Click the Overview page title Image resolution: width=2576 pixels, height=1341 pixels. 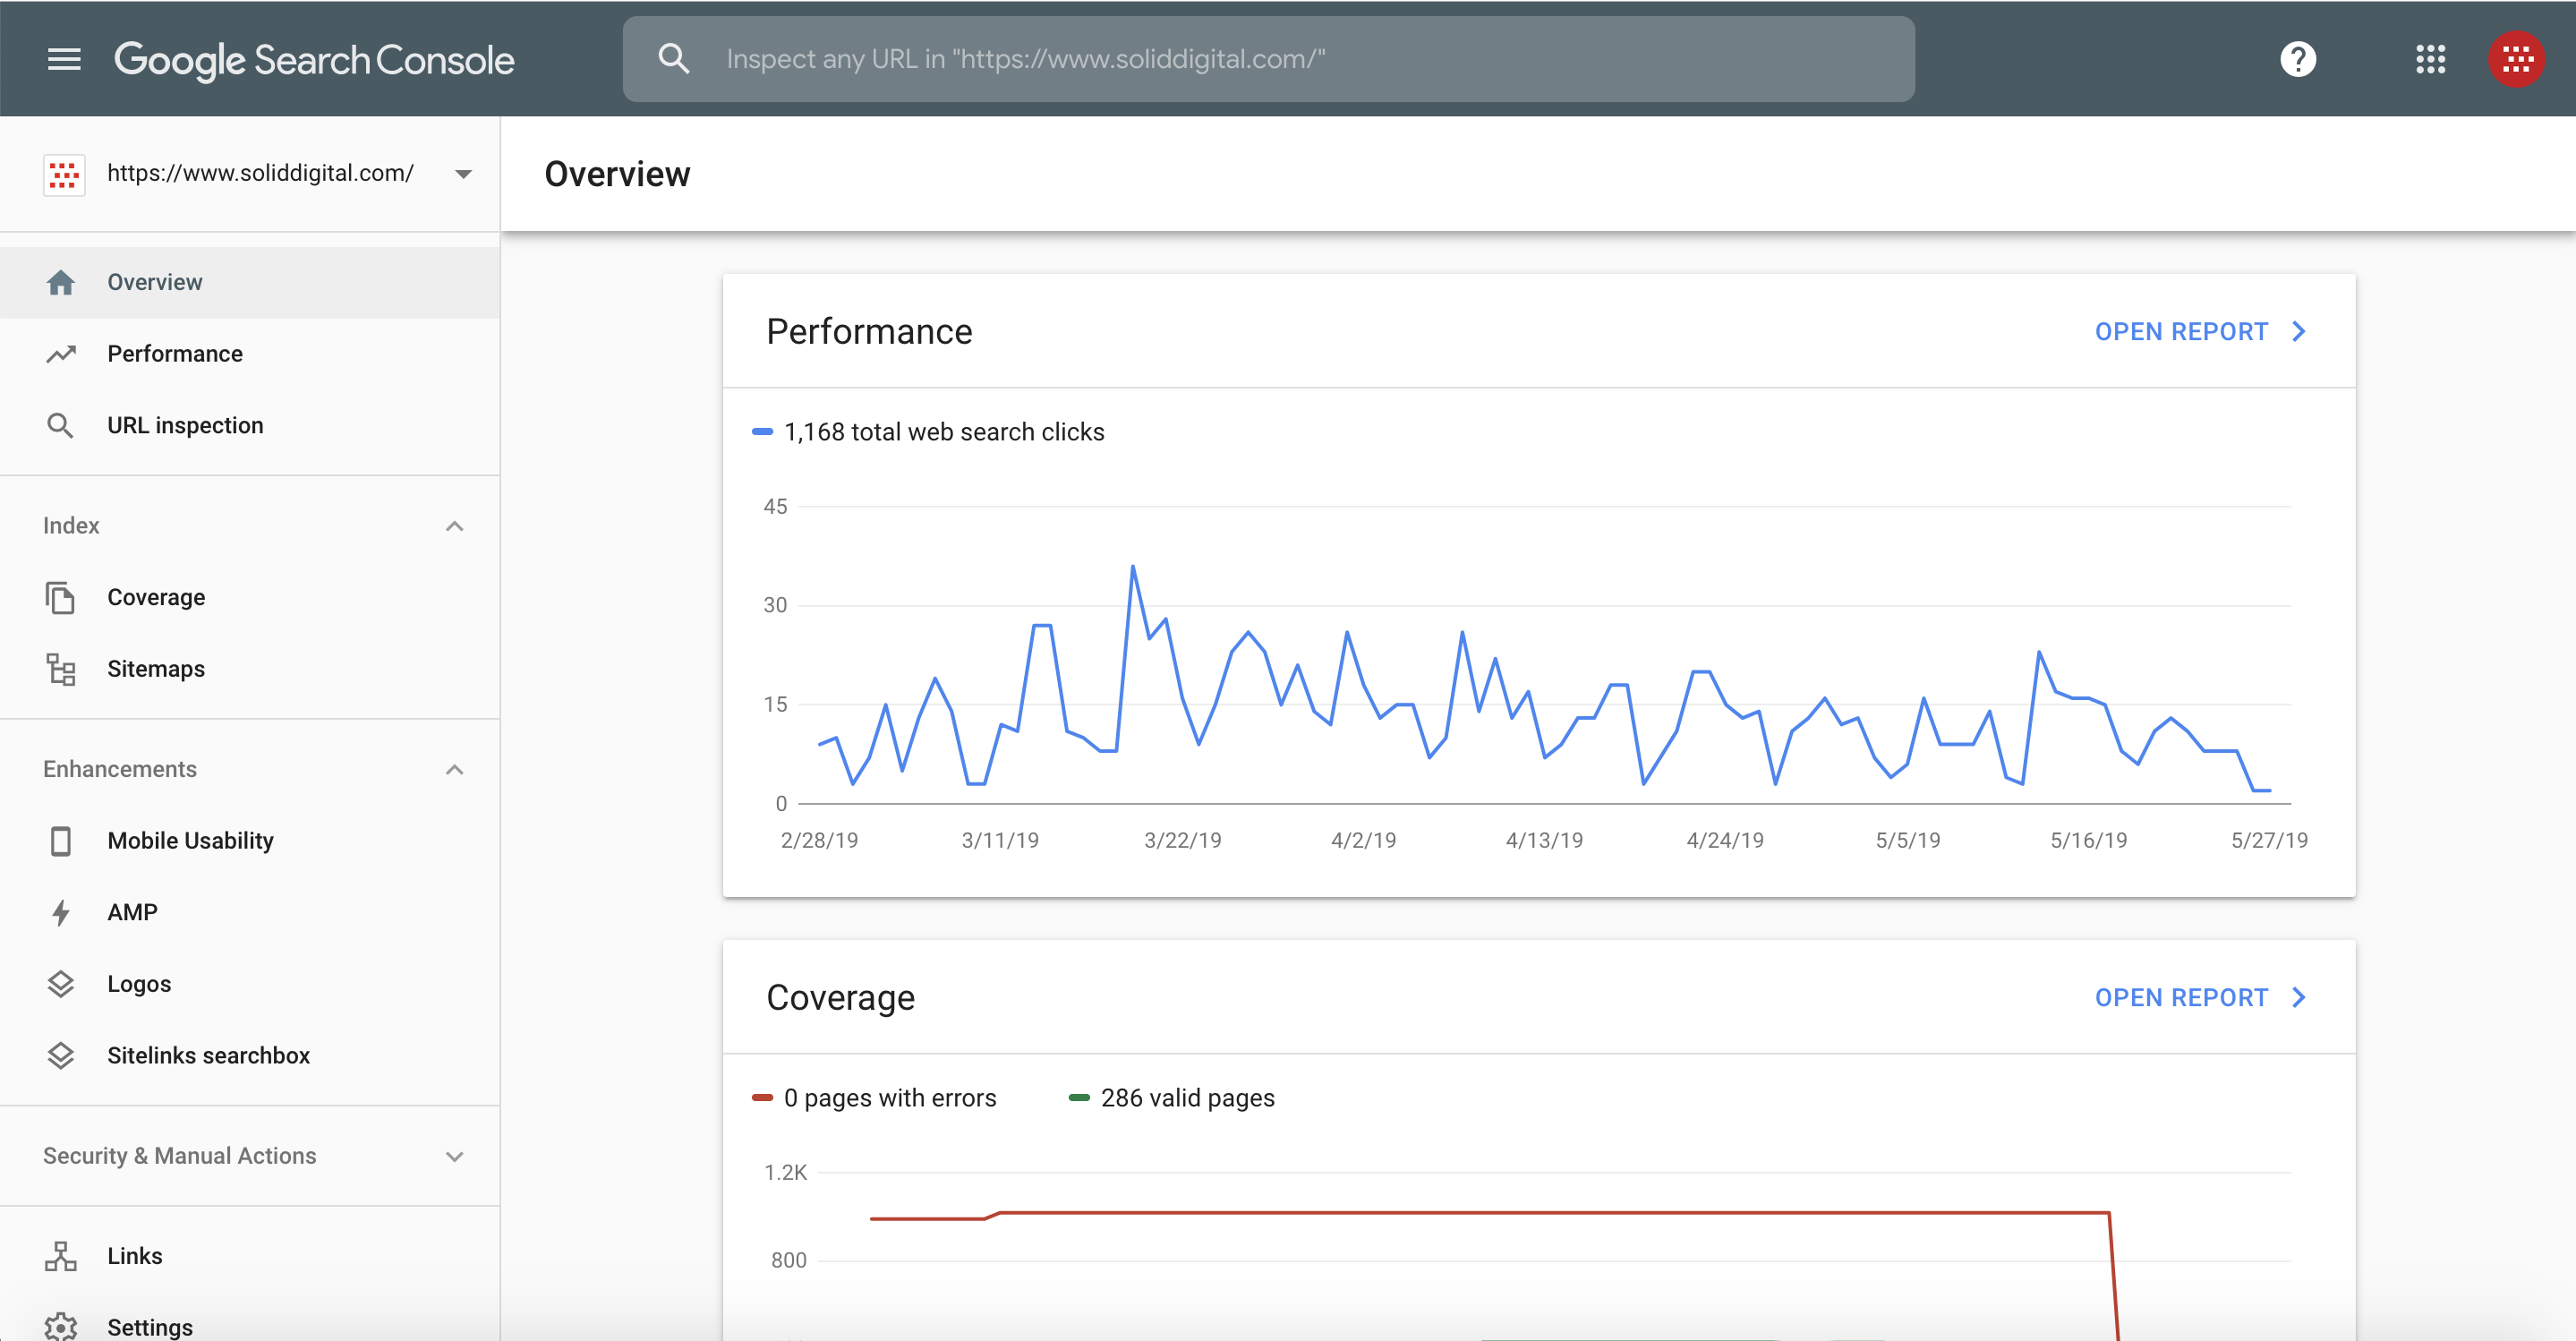617,174
